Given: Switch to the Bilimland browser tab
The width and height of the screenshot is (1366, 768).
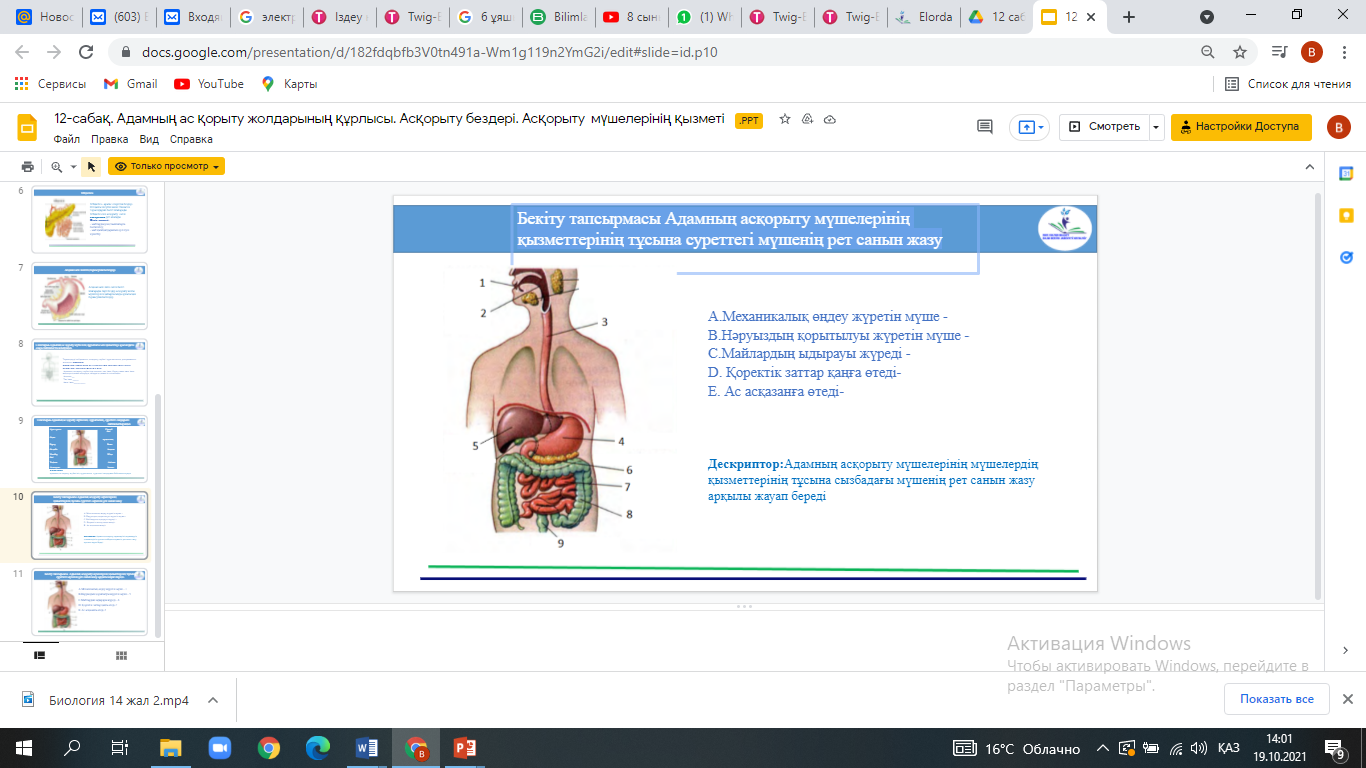Looking at the screenshot, I should tap(557, 17).
